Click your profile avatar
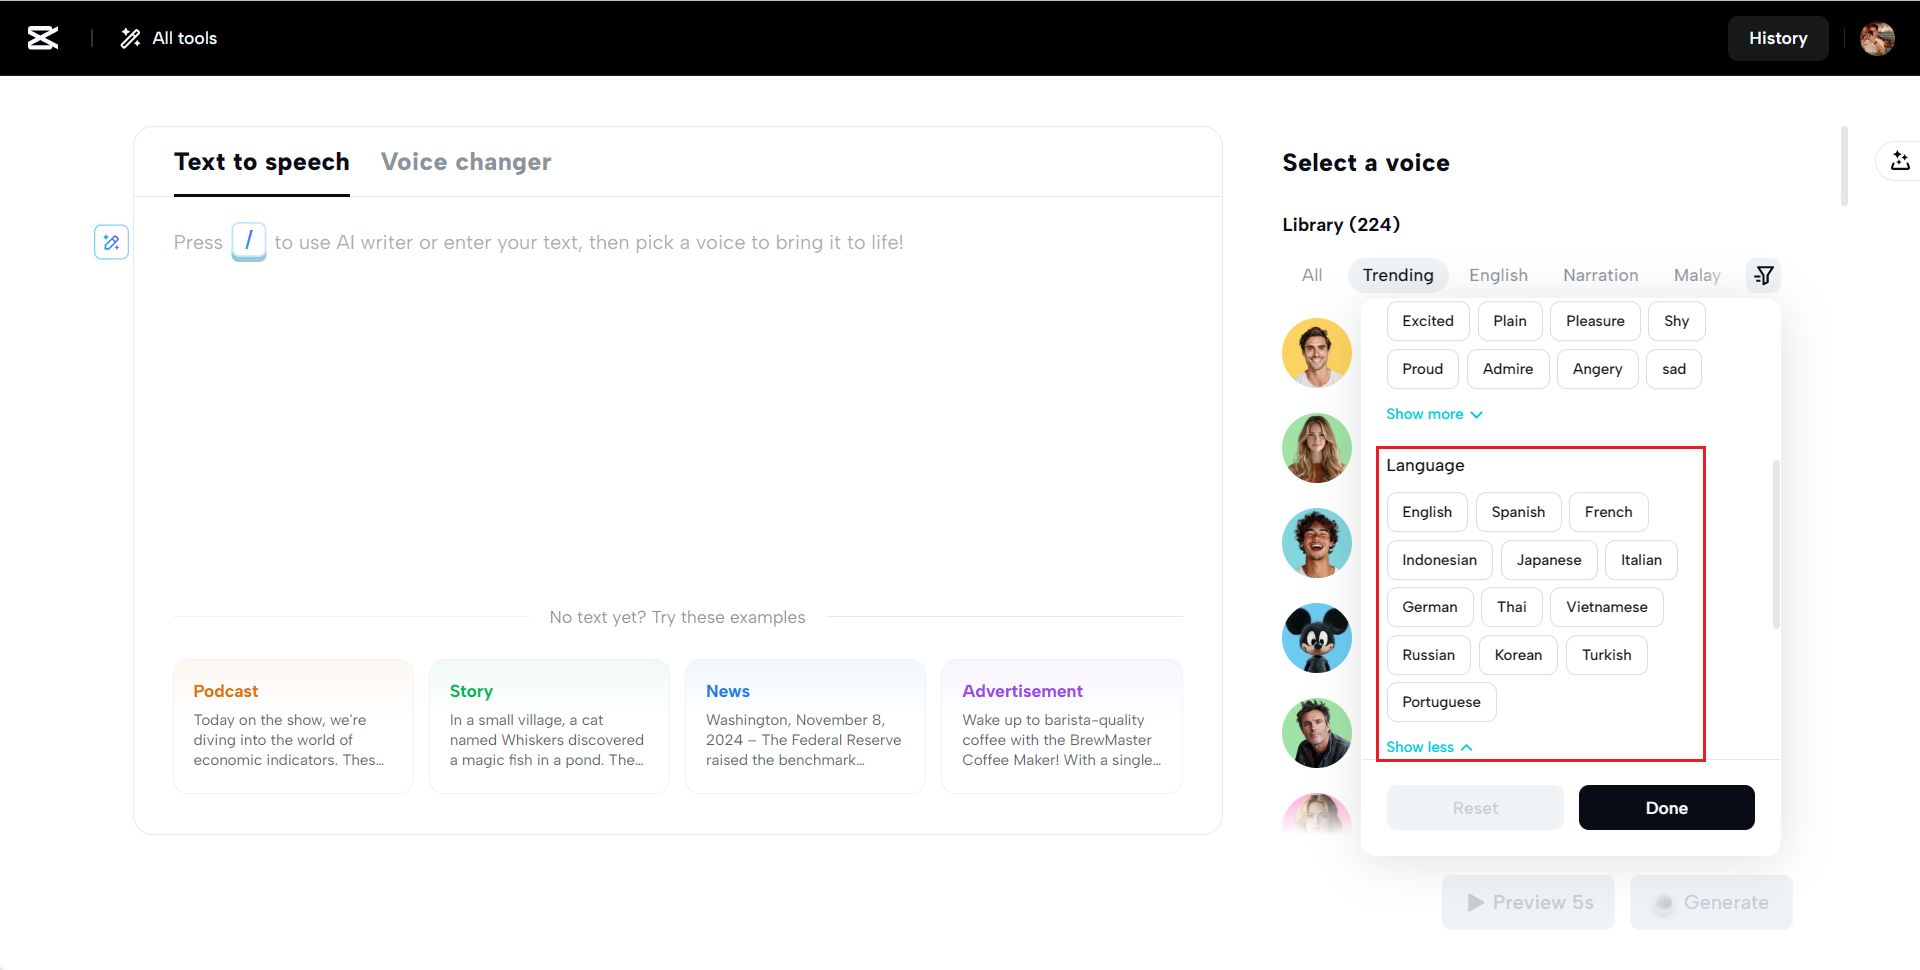Screen dimensions: 1920x970 1878,38
